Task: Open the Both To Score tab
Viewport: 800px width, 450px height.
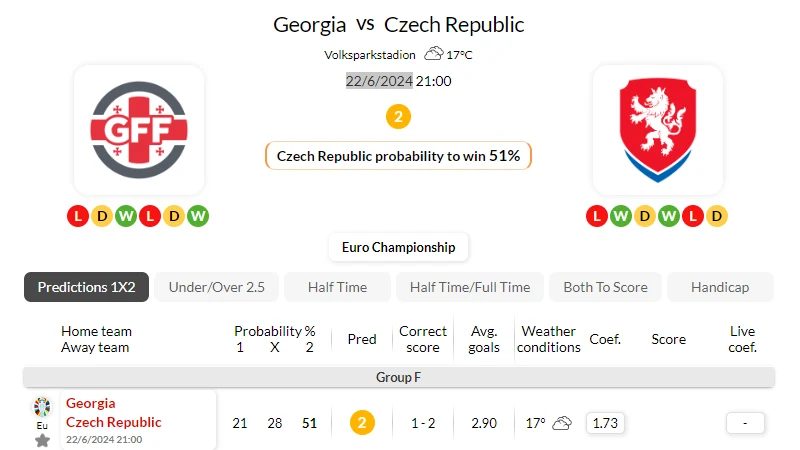Action: (x=605, y=287)
